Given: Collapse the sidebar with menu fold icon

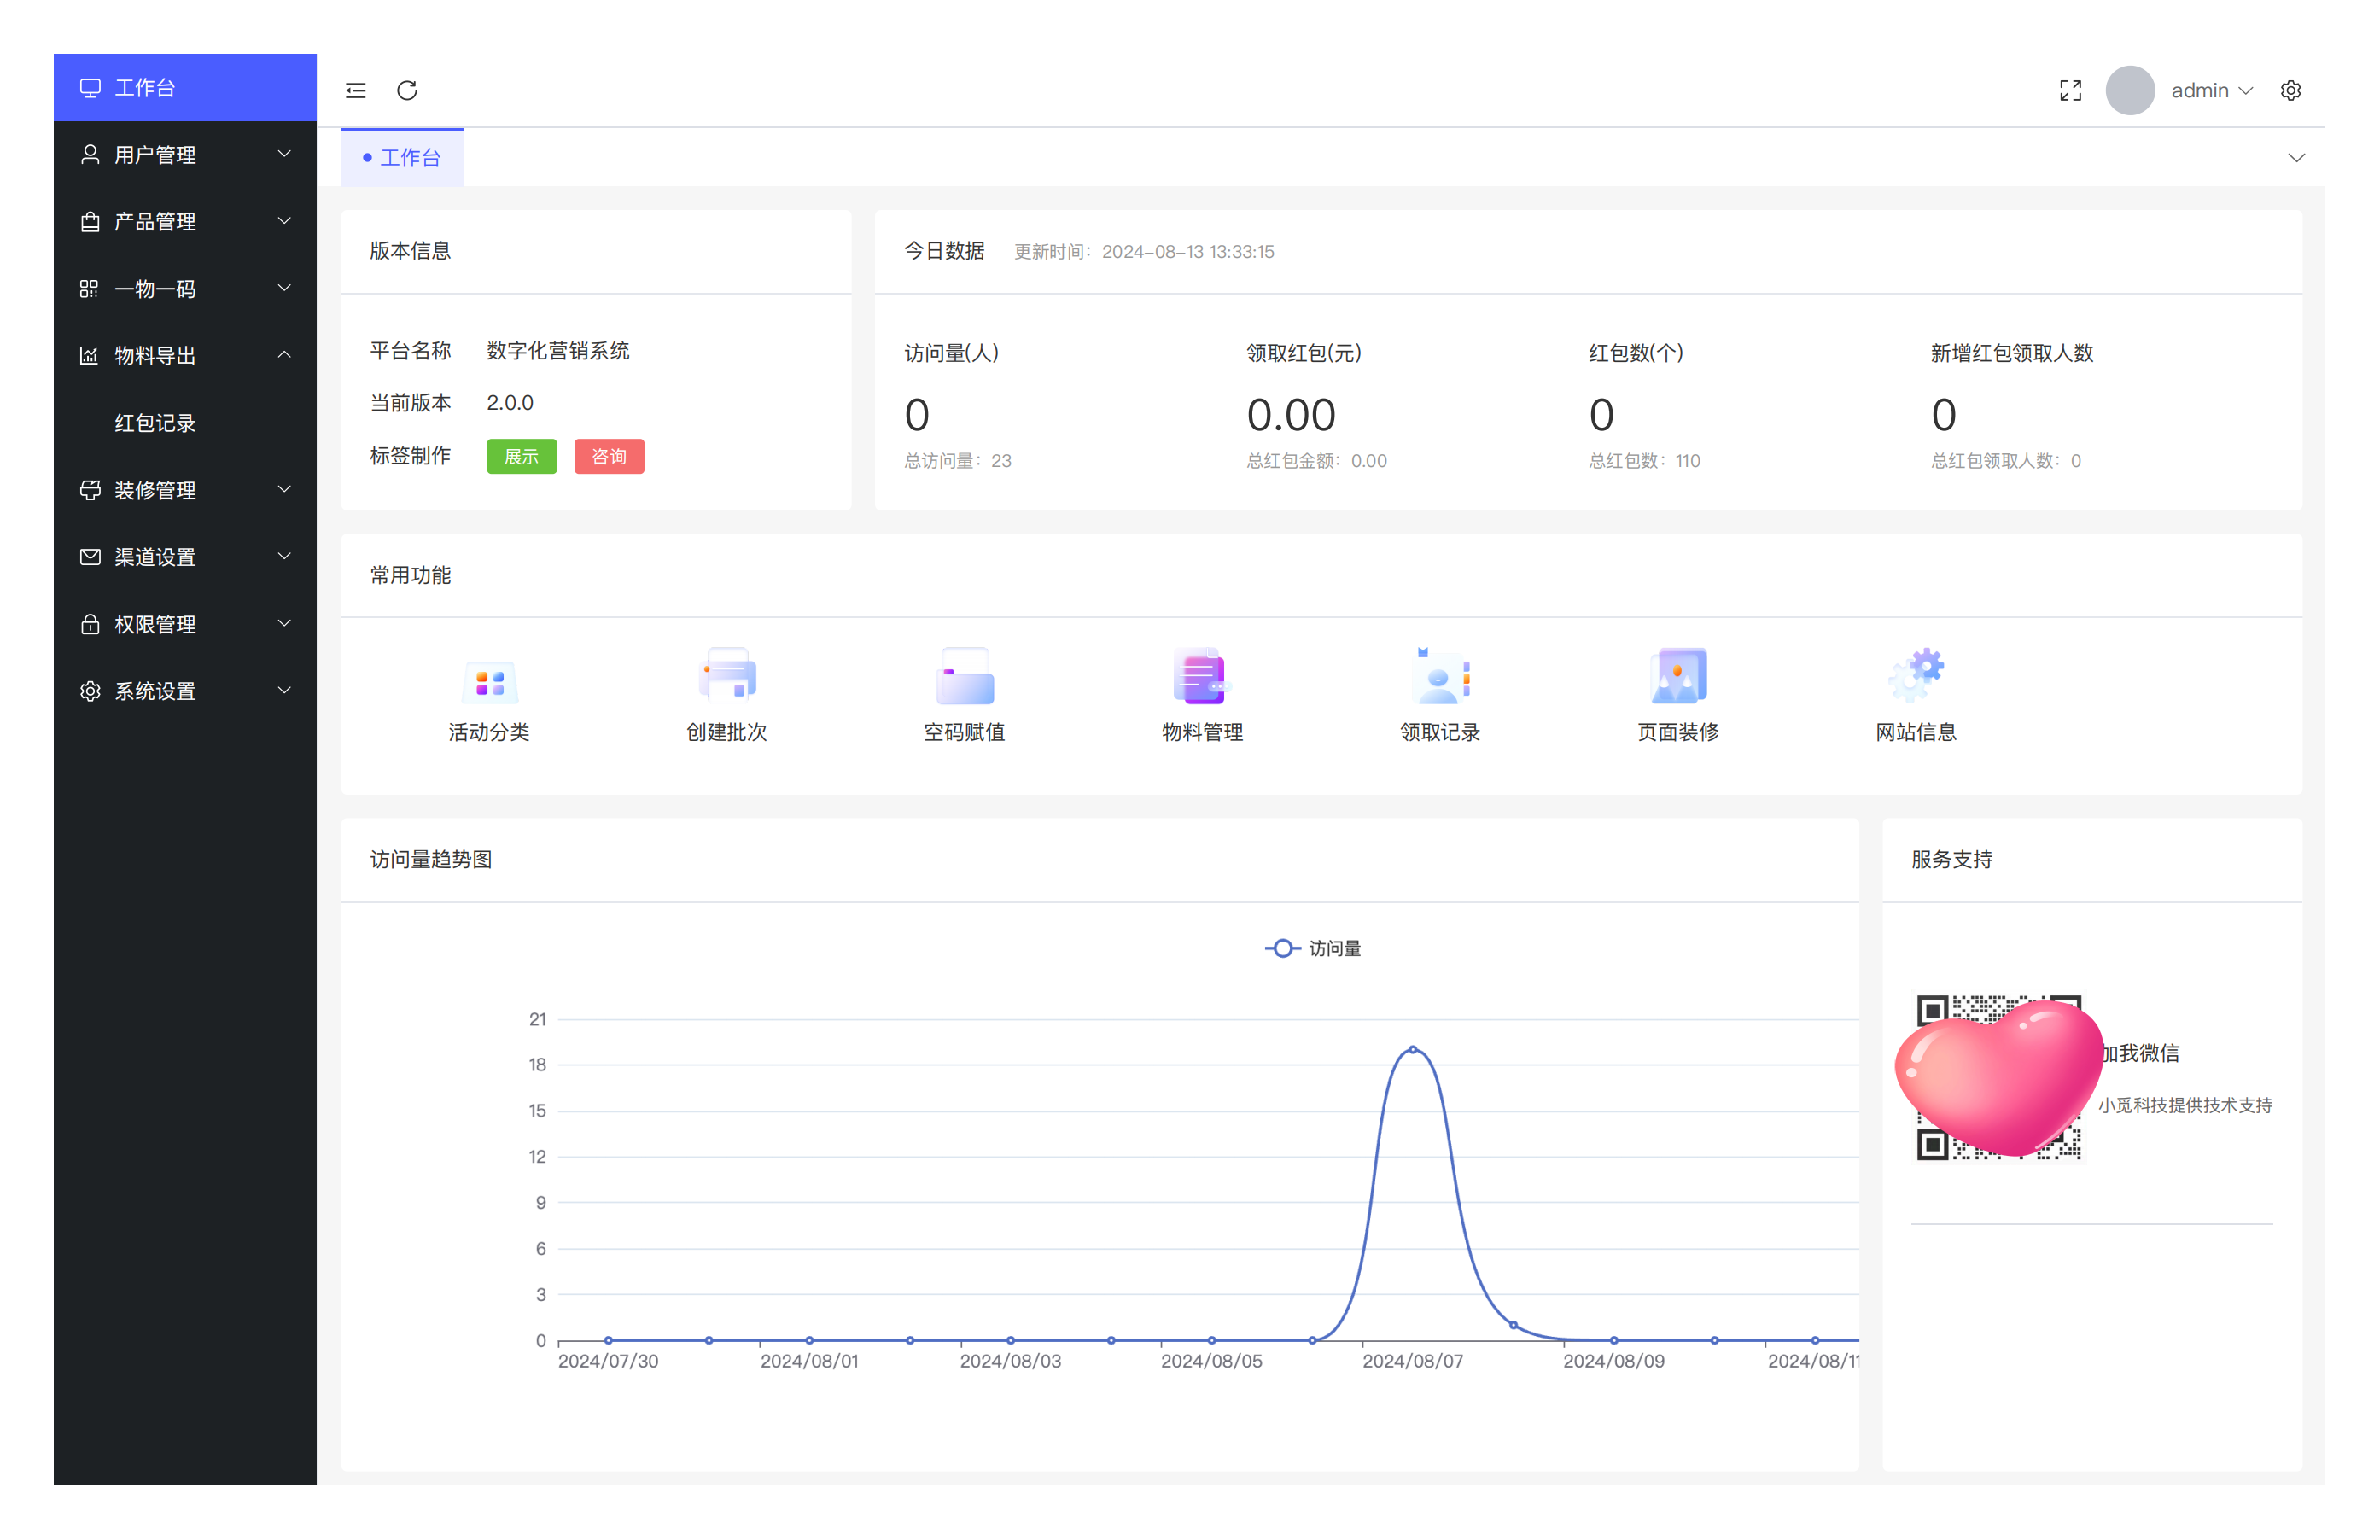Looking at the screenshot, I should (356, 91).
